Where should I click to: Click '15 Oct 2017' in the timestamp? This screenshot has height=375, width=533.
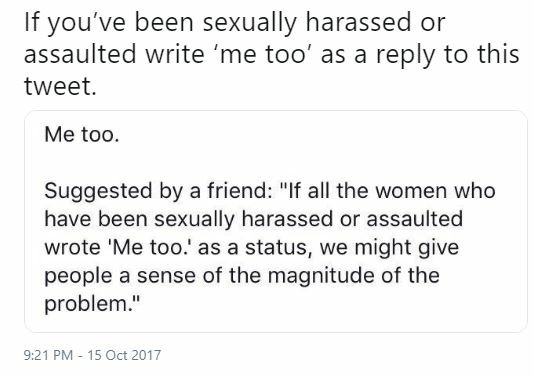coord(124,355)
